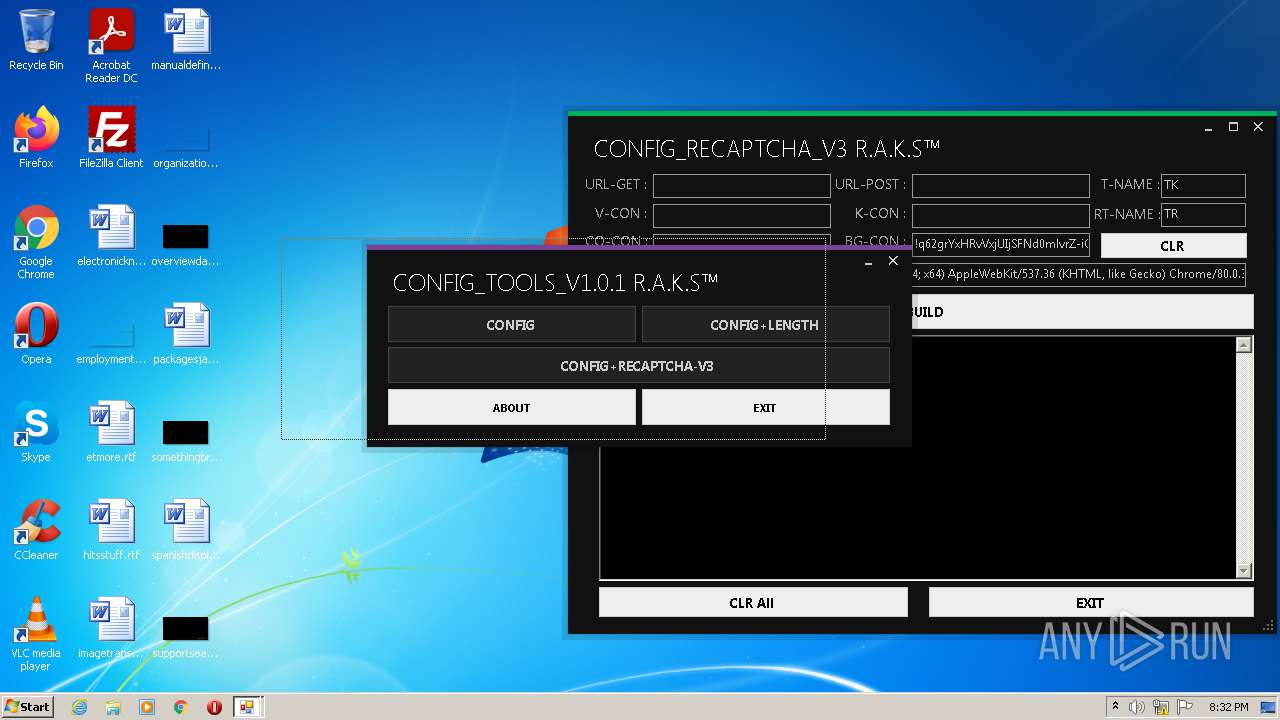
Task: Launch VLC media player shortcut
Action: click(x=36, y=635)
